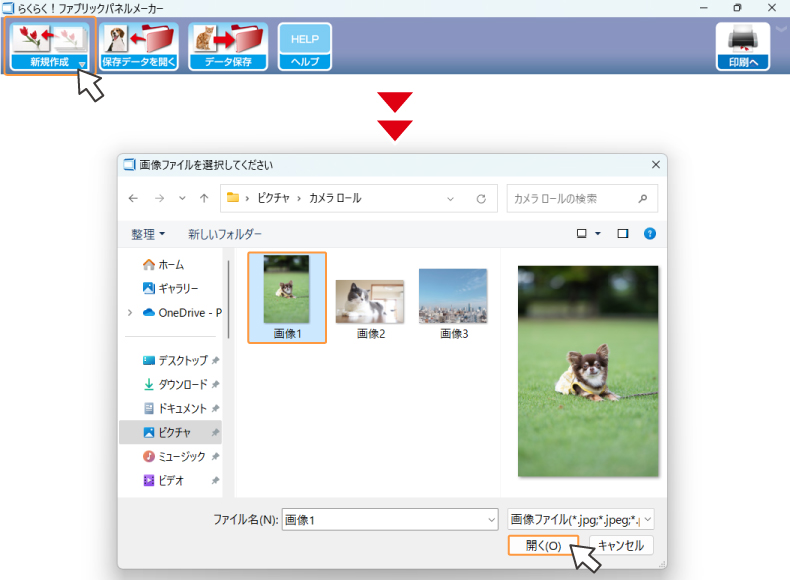Toggle the preview pane icon
This screenshot has height=580, width=790.
tap(623, 234)
